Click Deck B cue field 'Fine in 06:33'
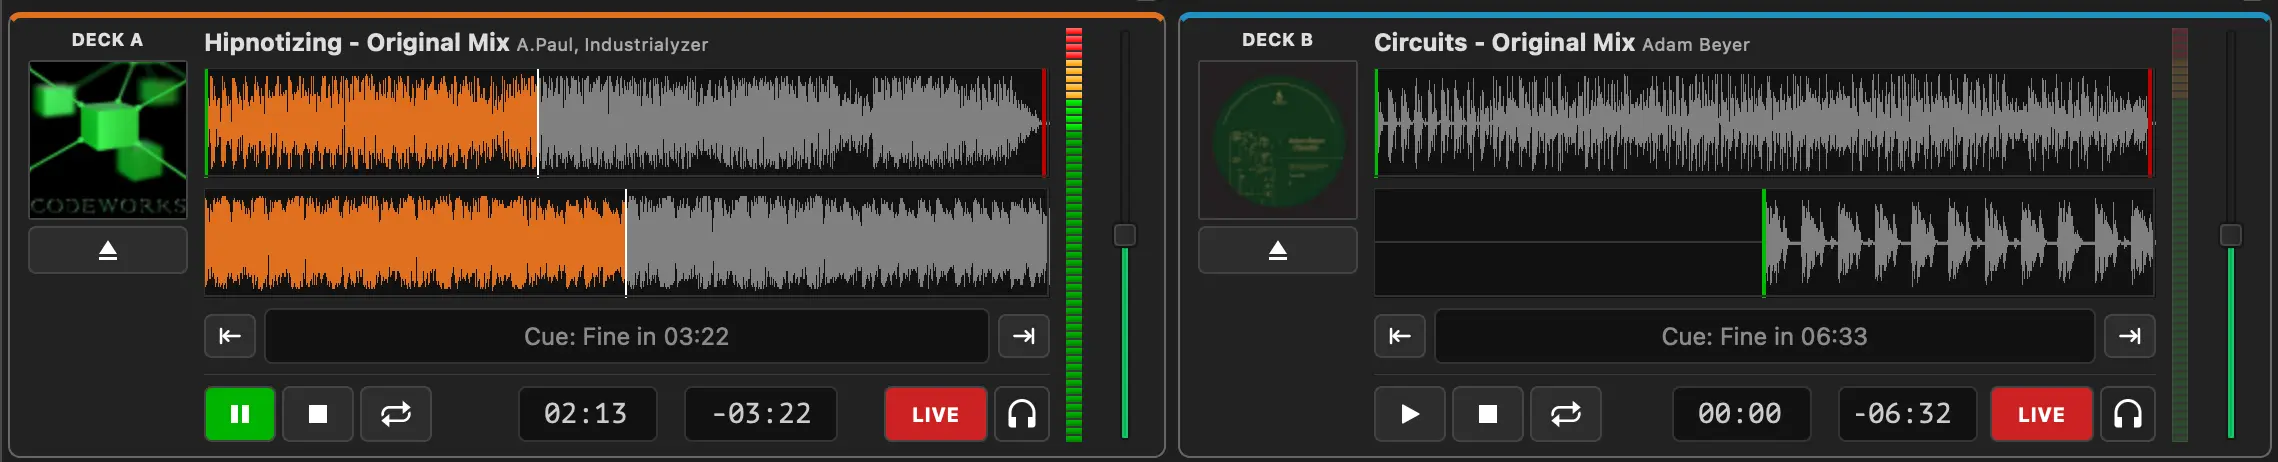This screenshot has height=462, width=2278. [x=1765, y=336]
